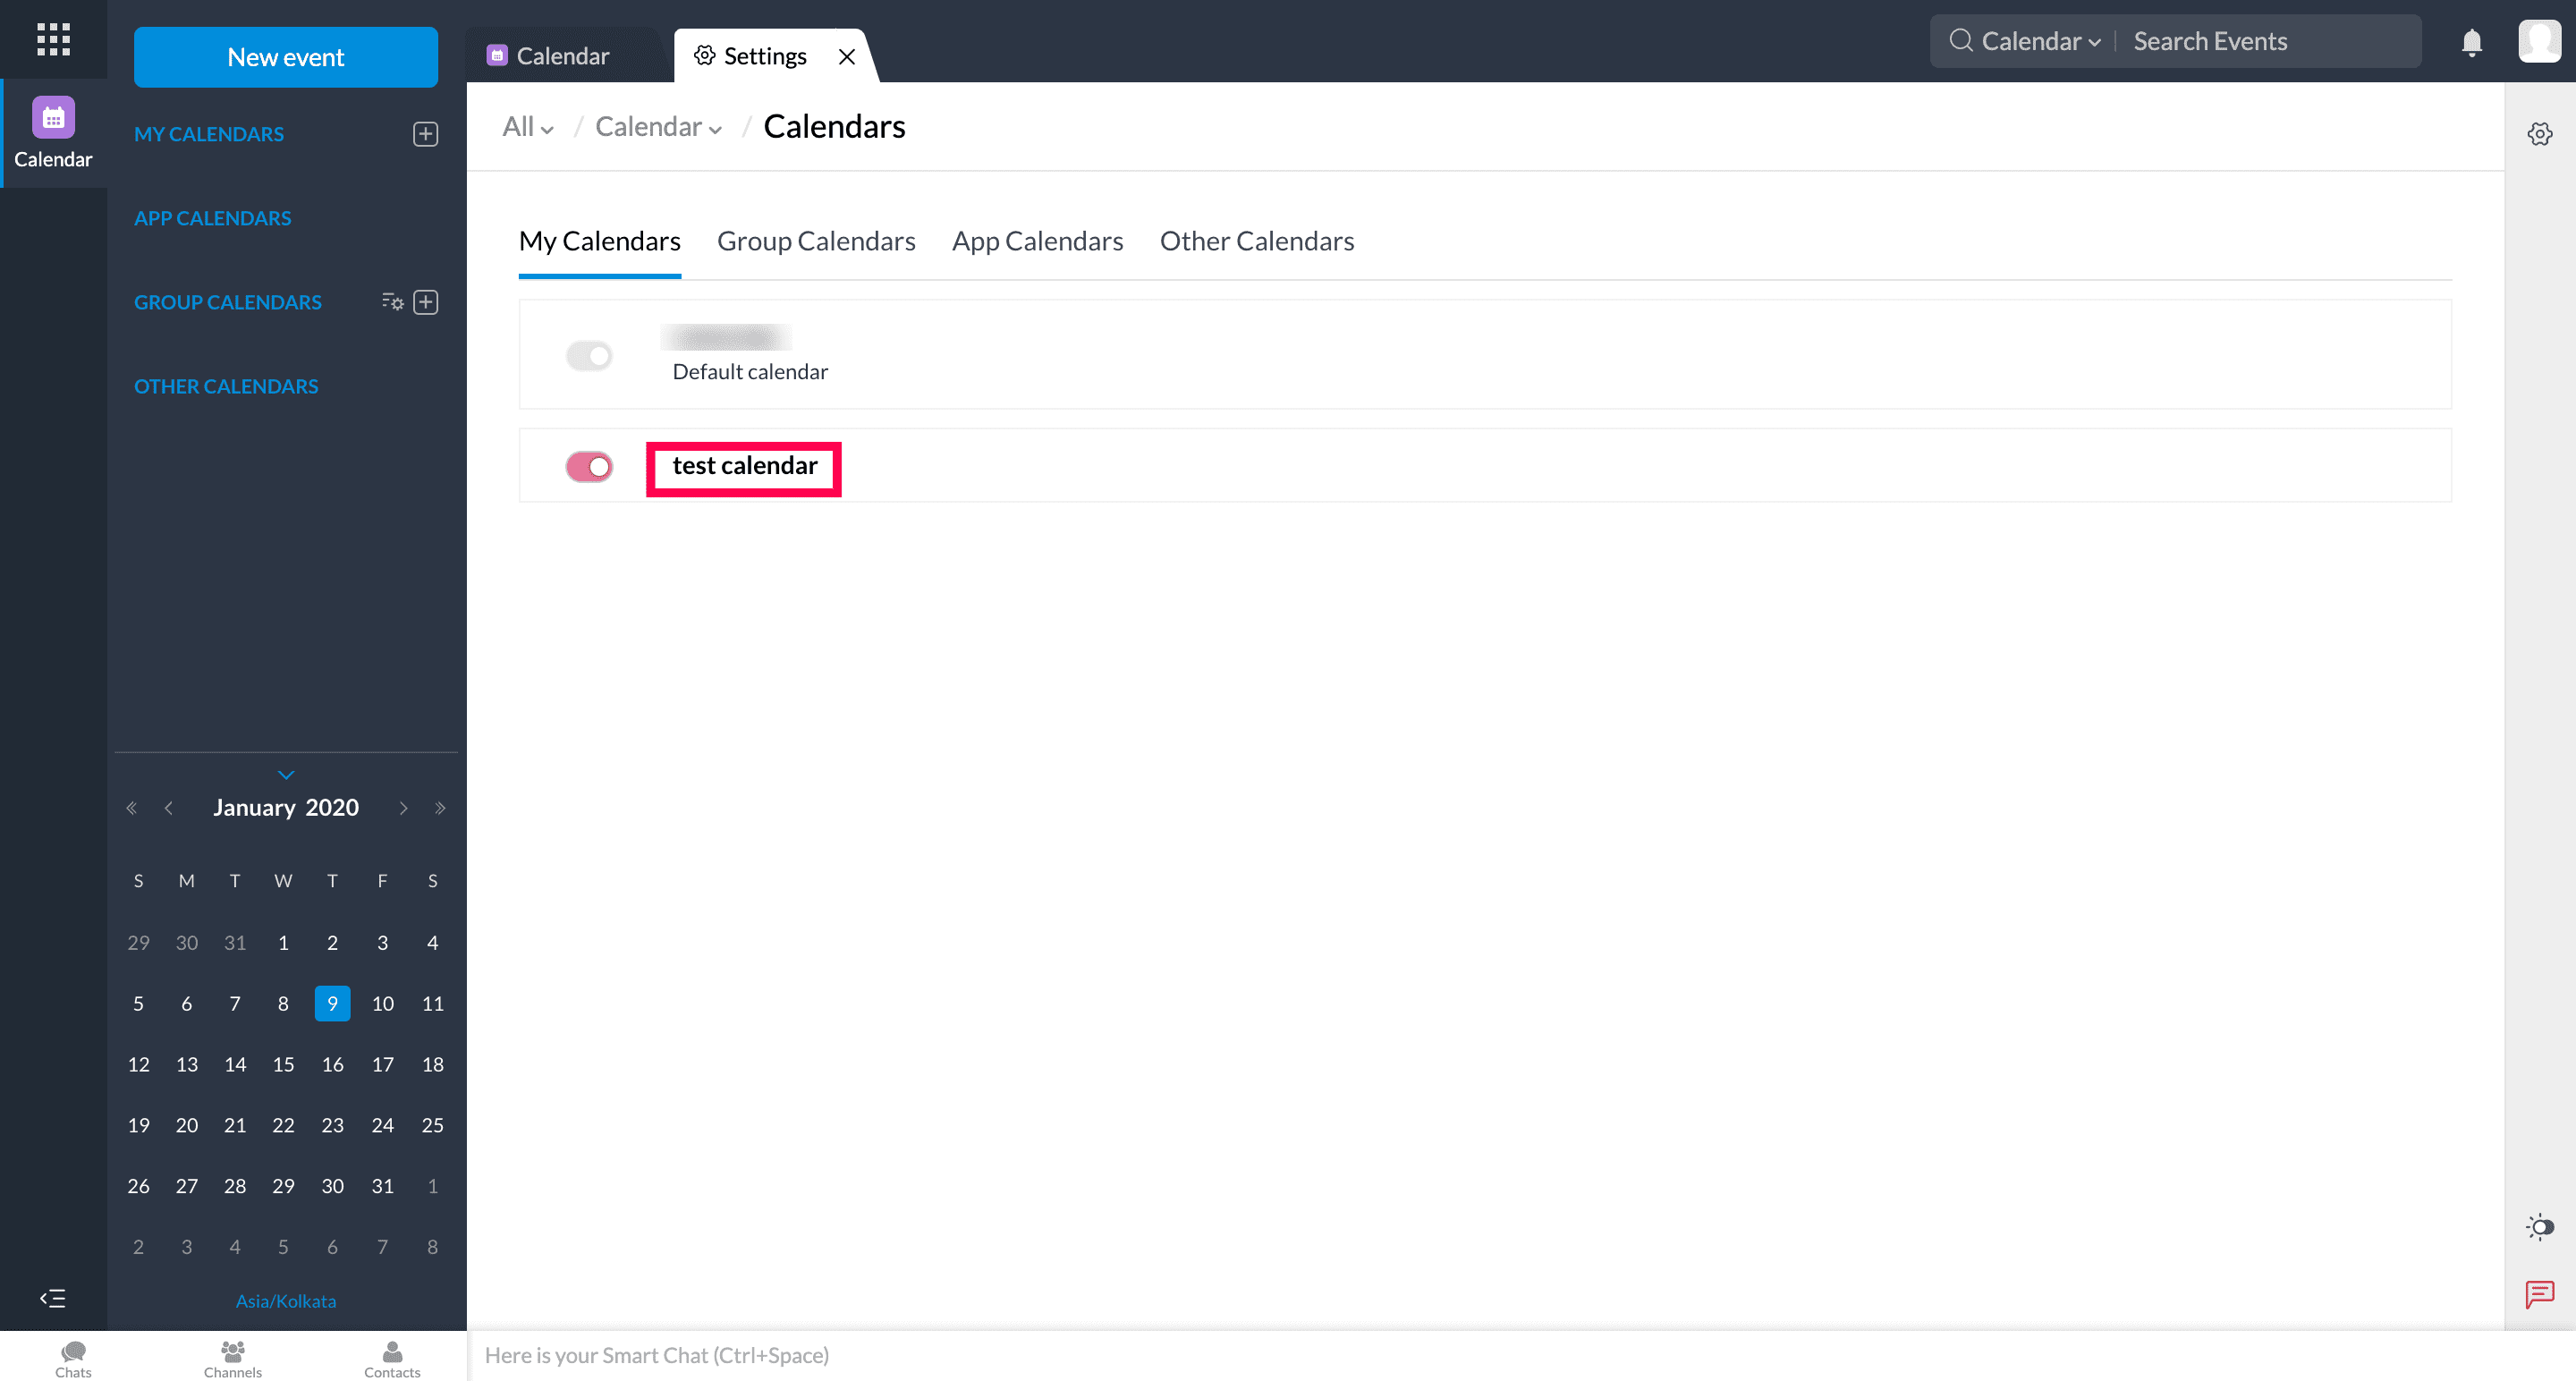The height and width of the screenshot is (1381, 2576).
Task: Open the test calendar entry
Action: coord(744,466)
